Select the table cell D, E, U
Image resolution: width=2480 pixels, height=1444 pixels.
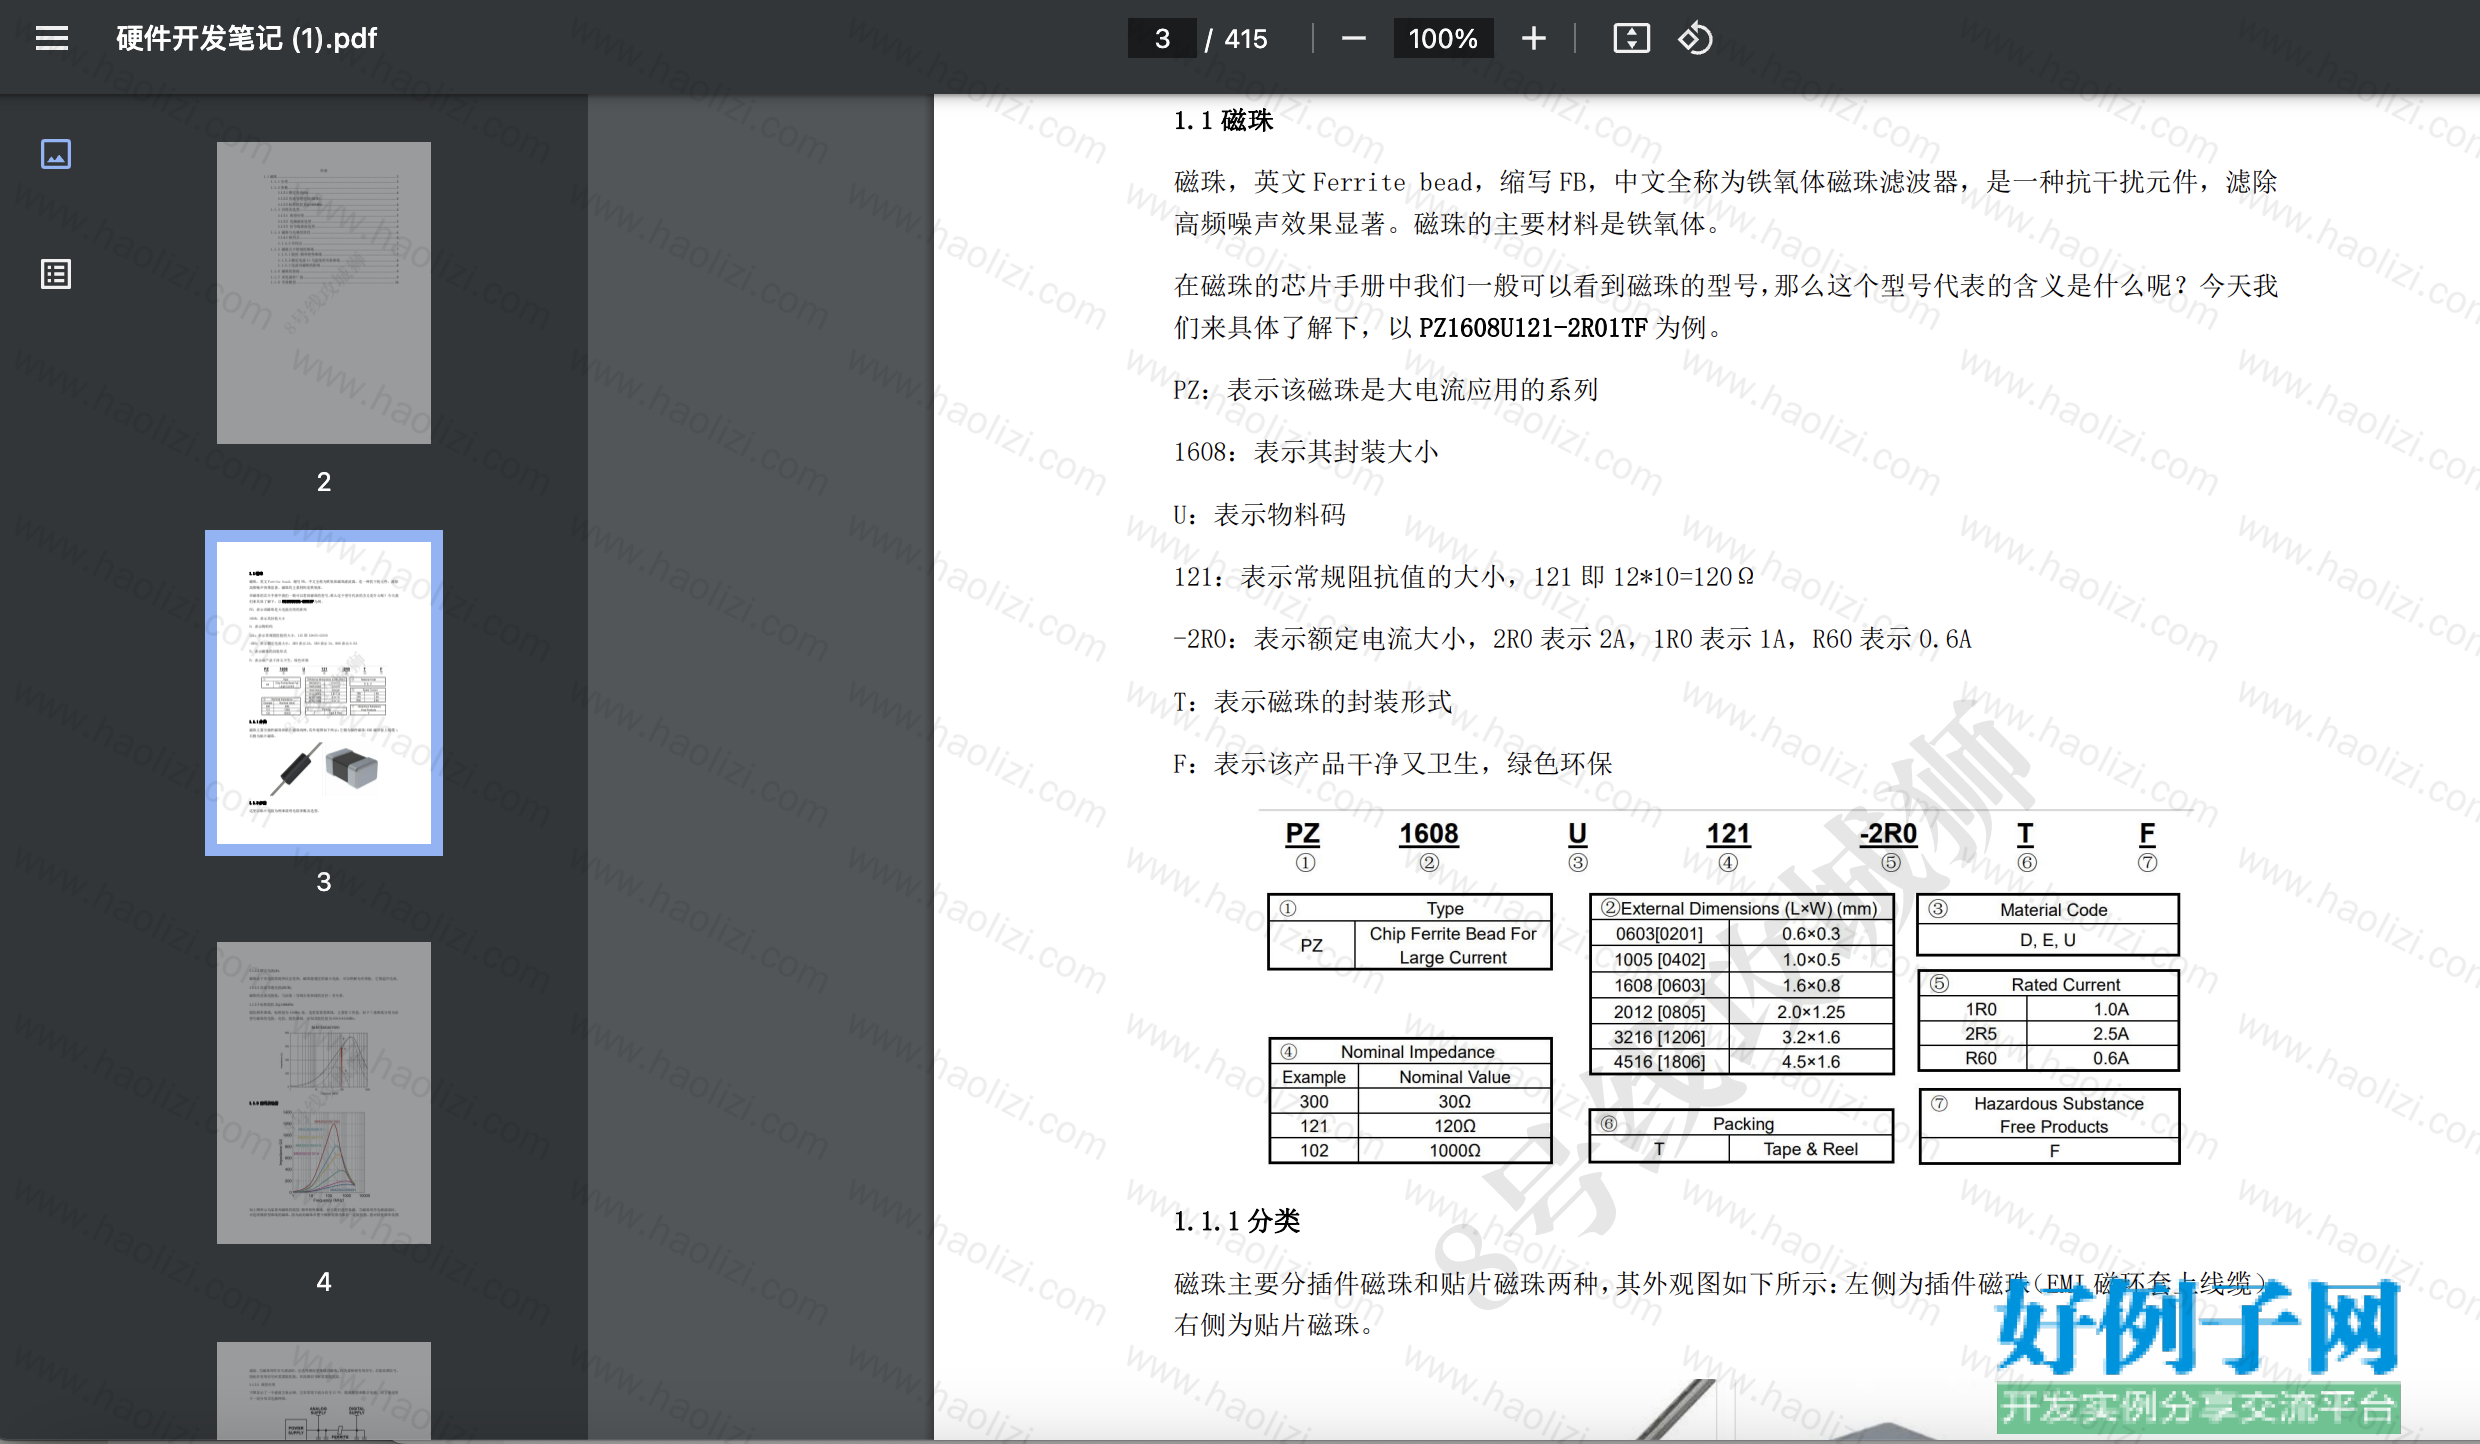click(2048, 940)
